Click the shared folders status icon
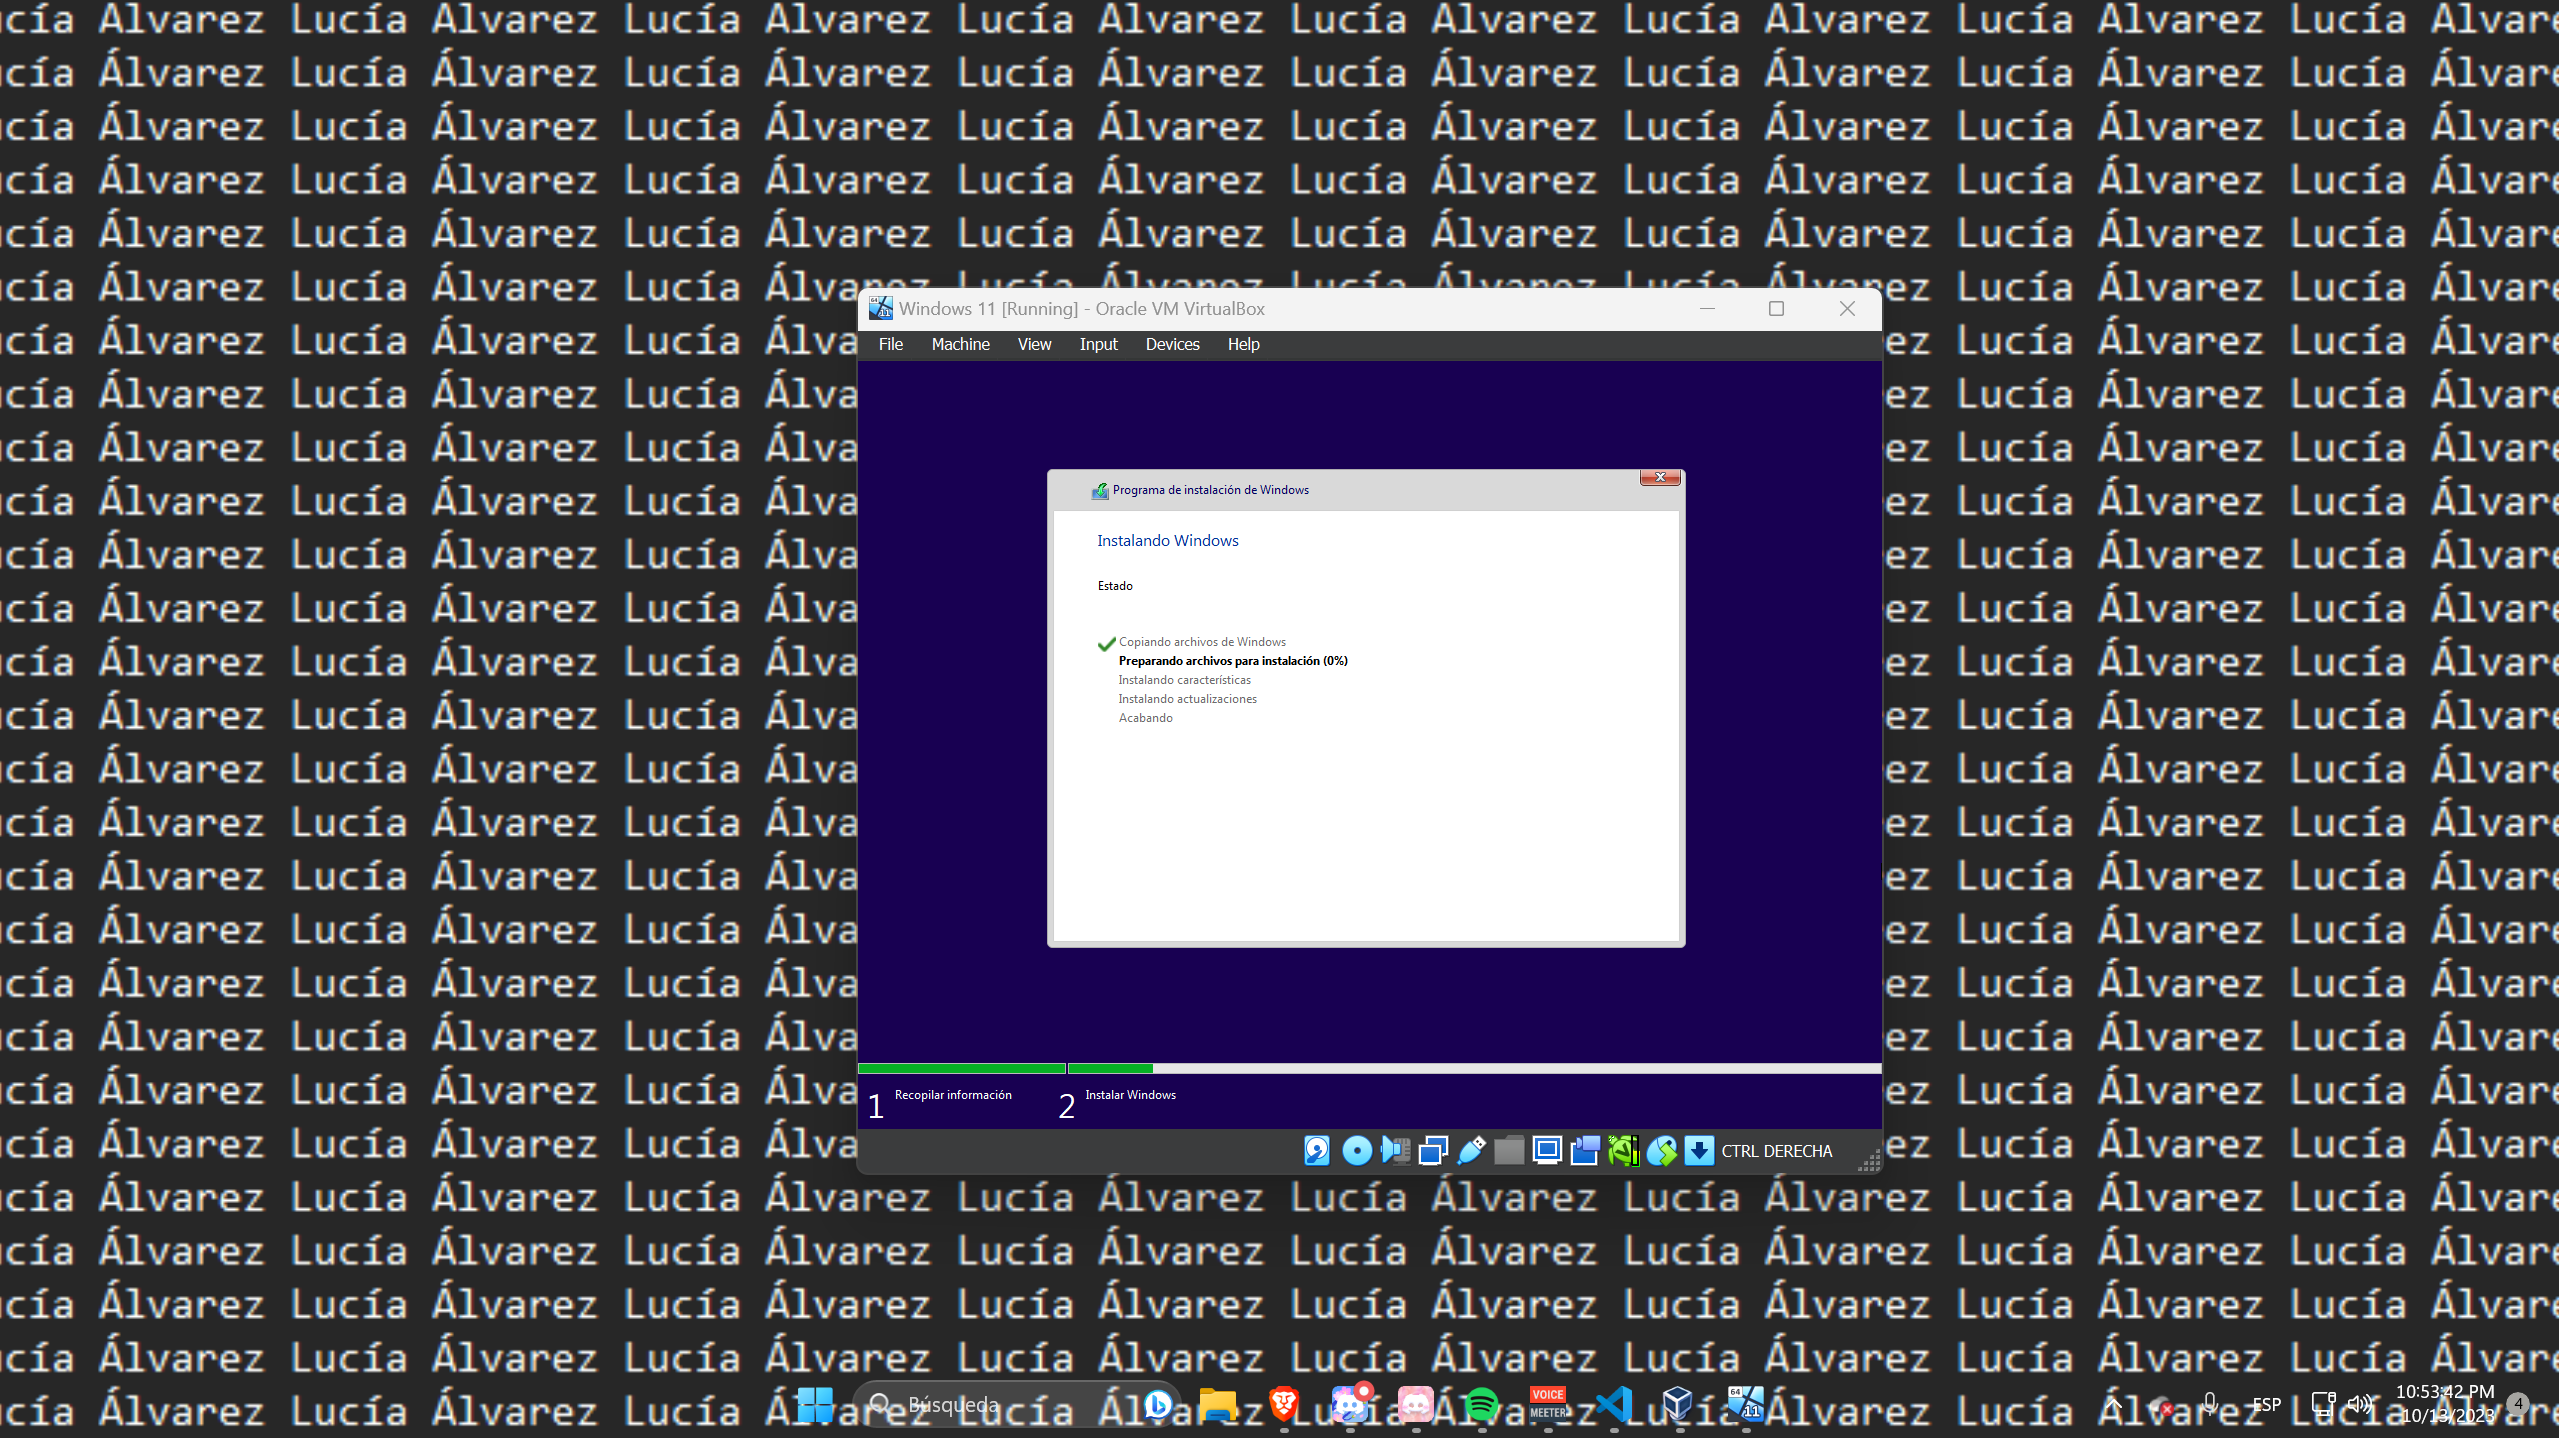This screenshot has height=1438, width=2559. pyautogui.click(x=1509, y=1151)
